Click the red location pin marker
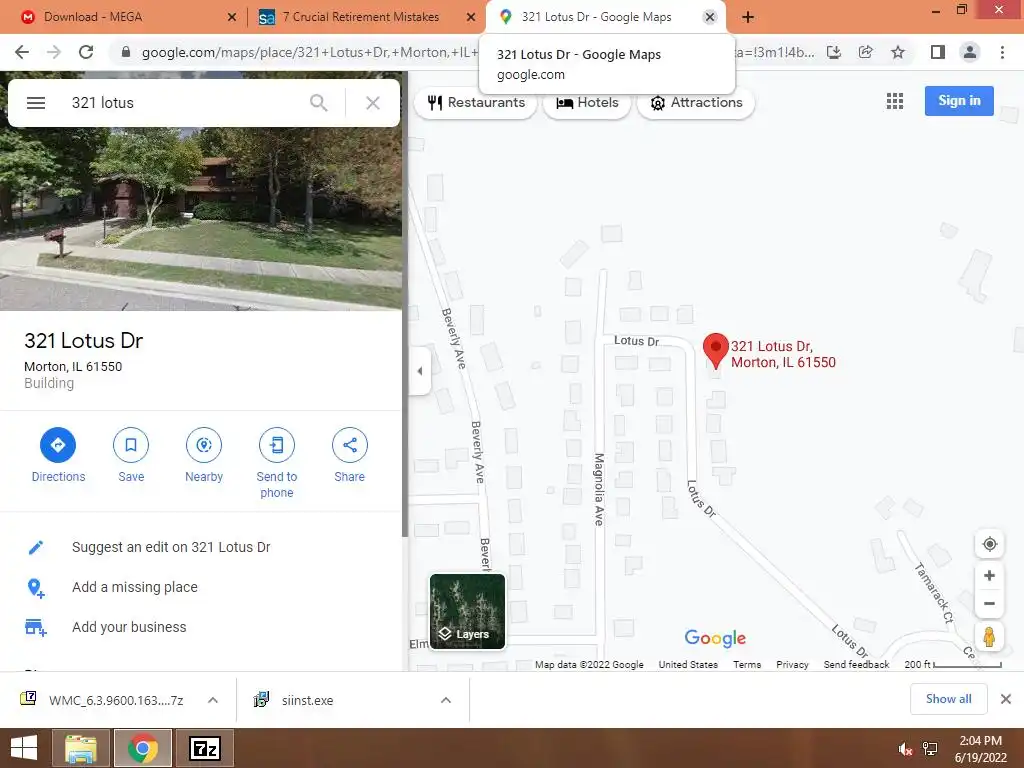The height and width of the screenshot is (768, 1024). (716, 351)
